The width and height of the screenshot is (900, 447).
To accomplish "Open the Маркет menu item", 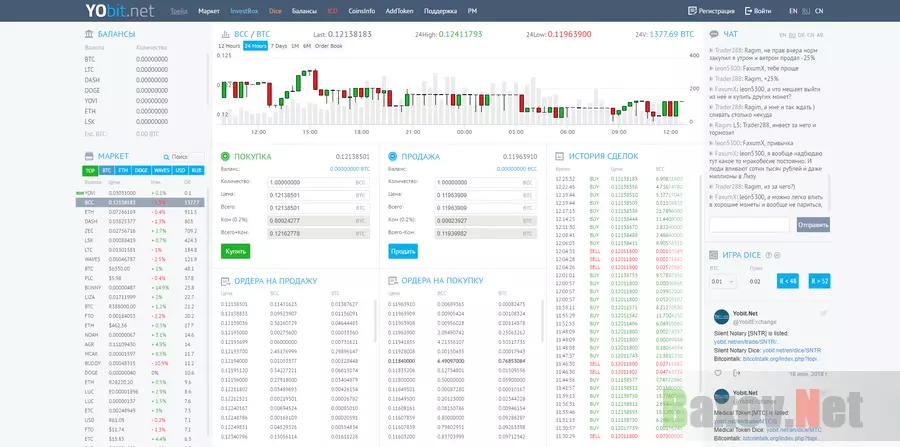I will (x=209, y=11).
